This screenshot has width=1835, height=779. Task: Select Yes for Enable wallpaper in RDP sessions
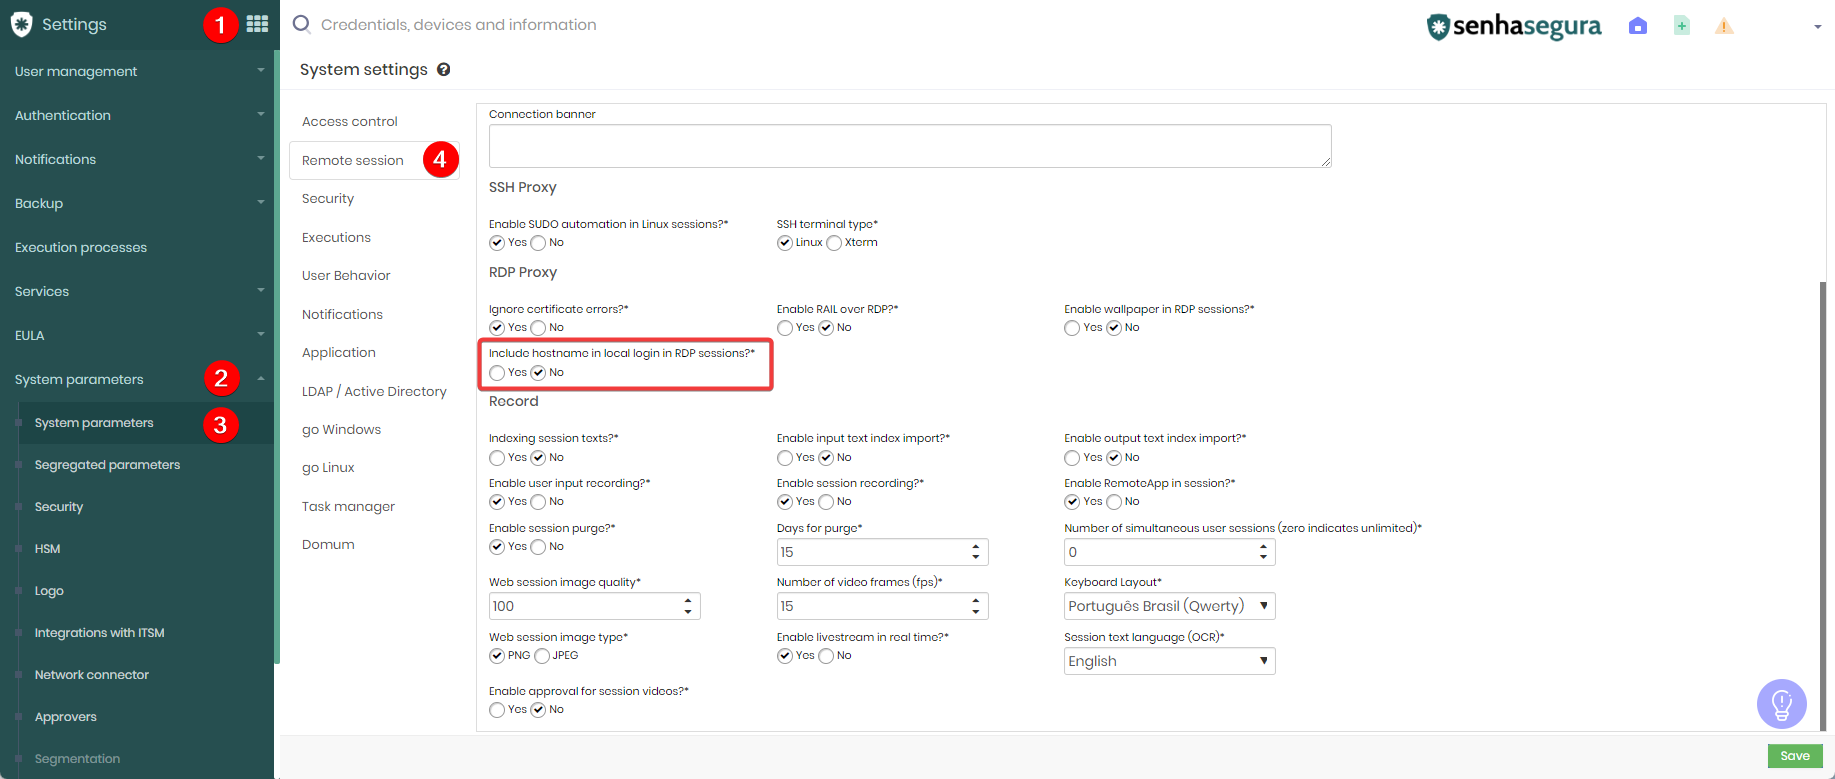[x=1072, y=328]
